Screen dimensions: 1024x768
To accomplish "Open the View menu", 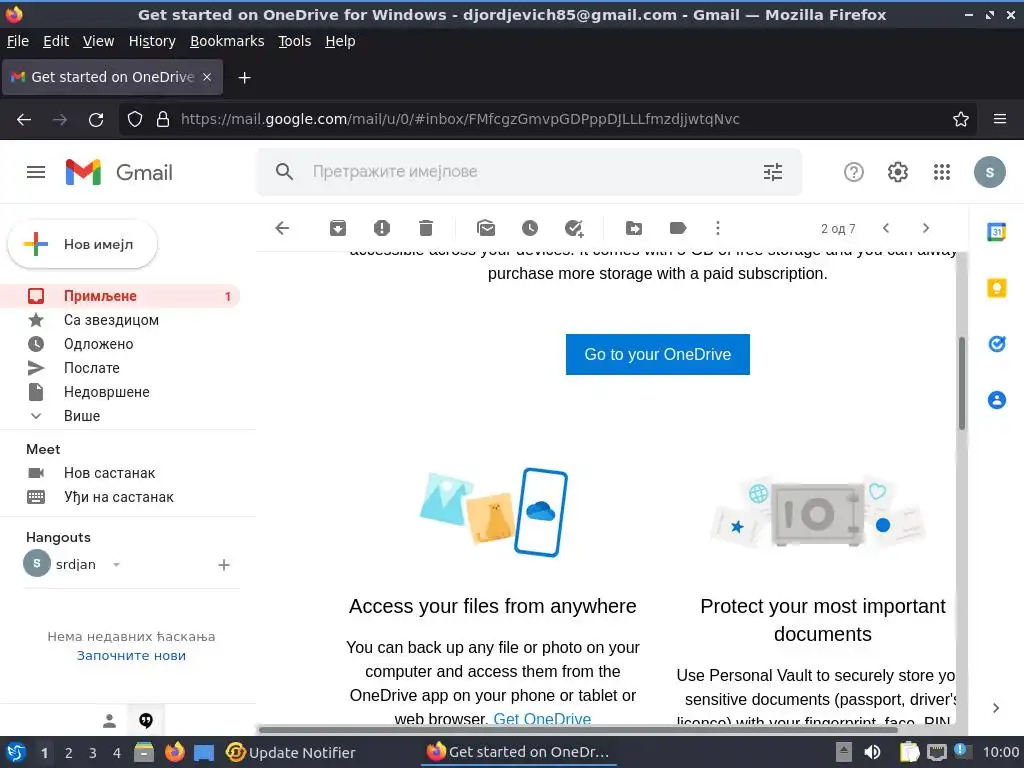I will coord(99,41).
